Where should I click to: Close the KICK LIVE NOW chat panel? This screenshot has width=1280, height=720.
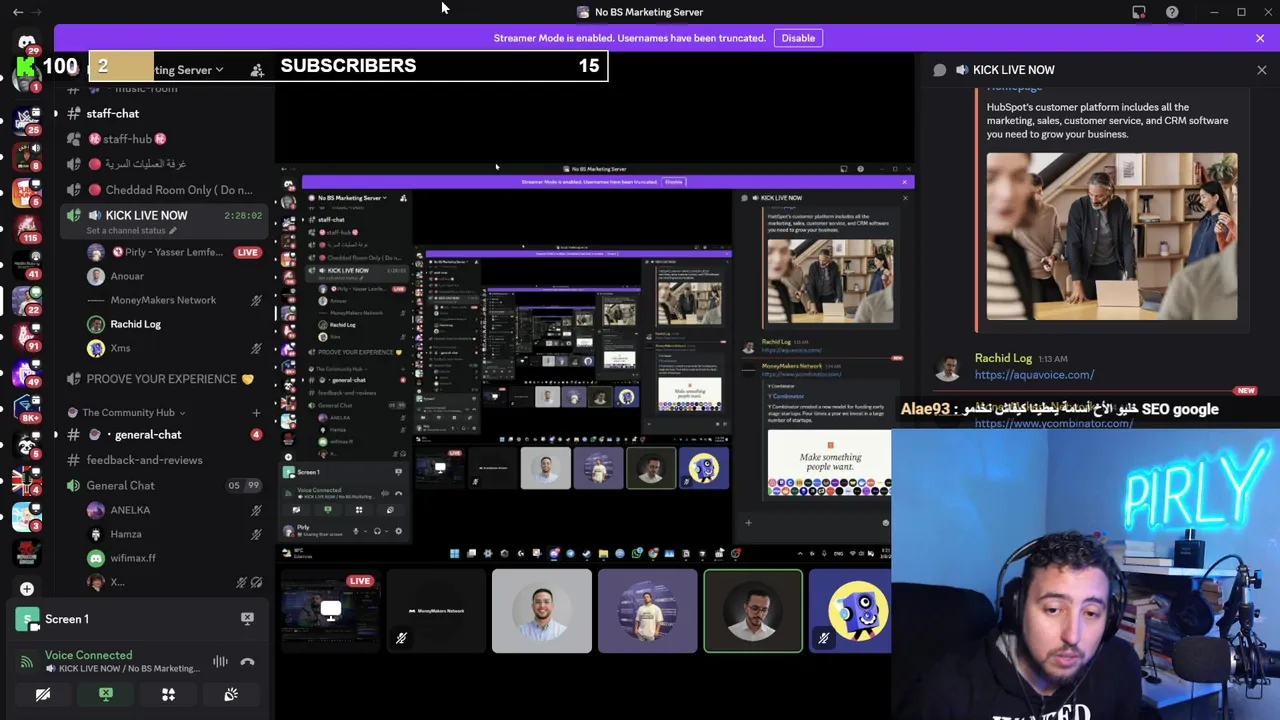tap(1261, 70)
